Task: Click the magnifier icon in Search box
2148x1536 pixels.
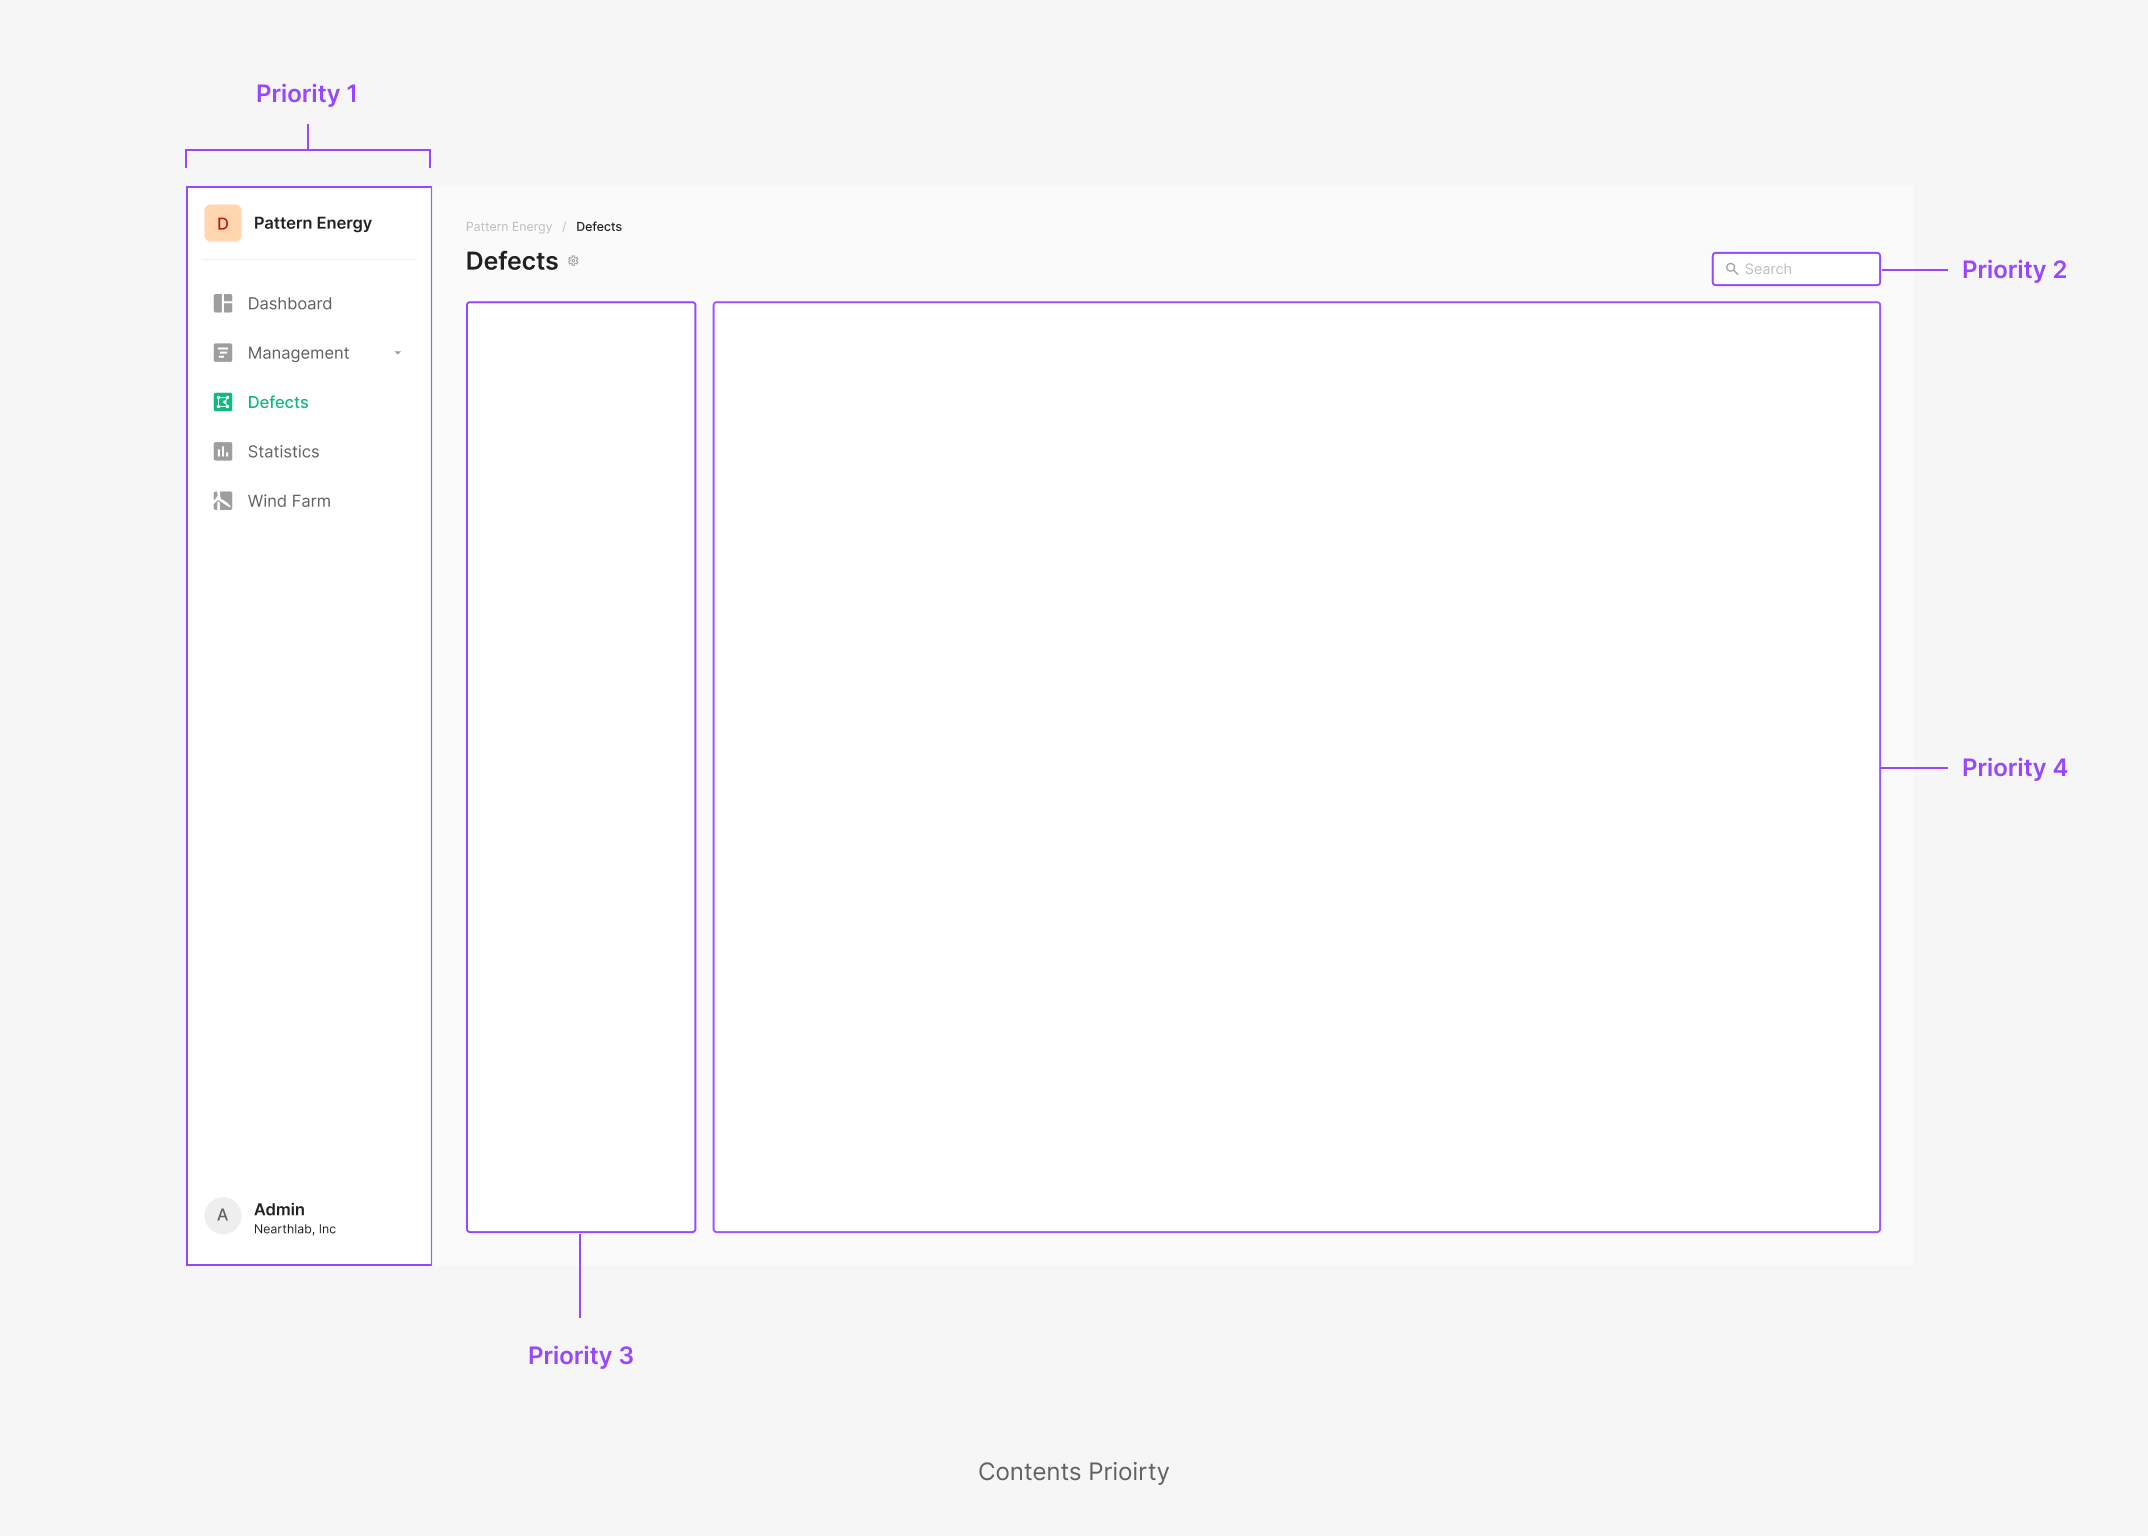Action: (1732, 269)
